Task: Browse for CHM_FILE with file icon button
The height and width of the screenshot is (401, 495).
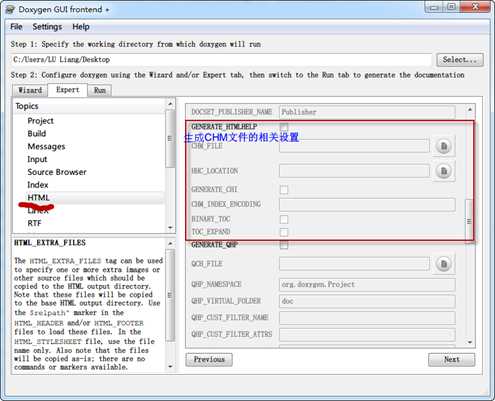Action: tap(444, 146)
